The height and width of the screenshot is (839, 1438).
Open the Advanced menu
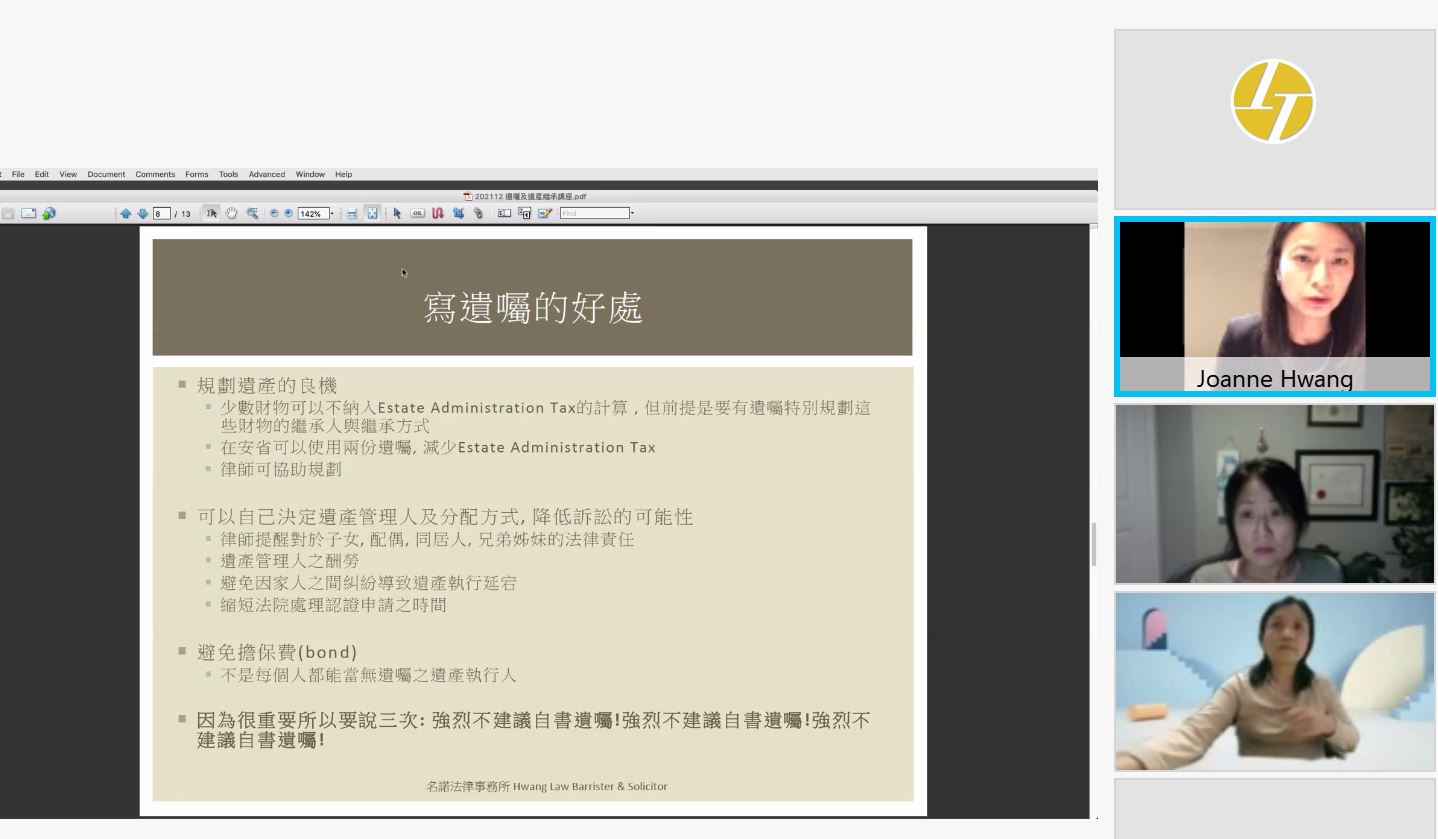267,174
